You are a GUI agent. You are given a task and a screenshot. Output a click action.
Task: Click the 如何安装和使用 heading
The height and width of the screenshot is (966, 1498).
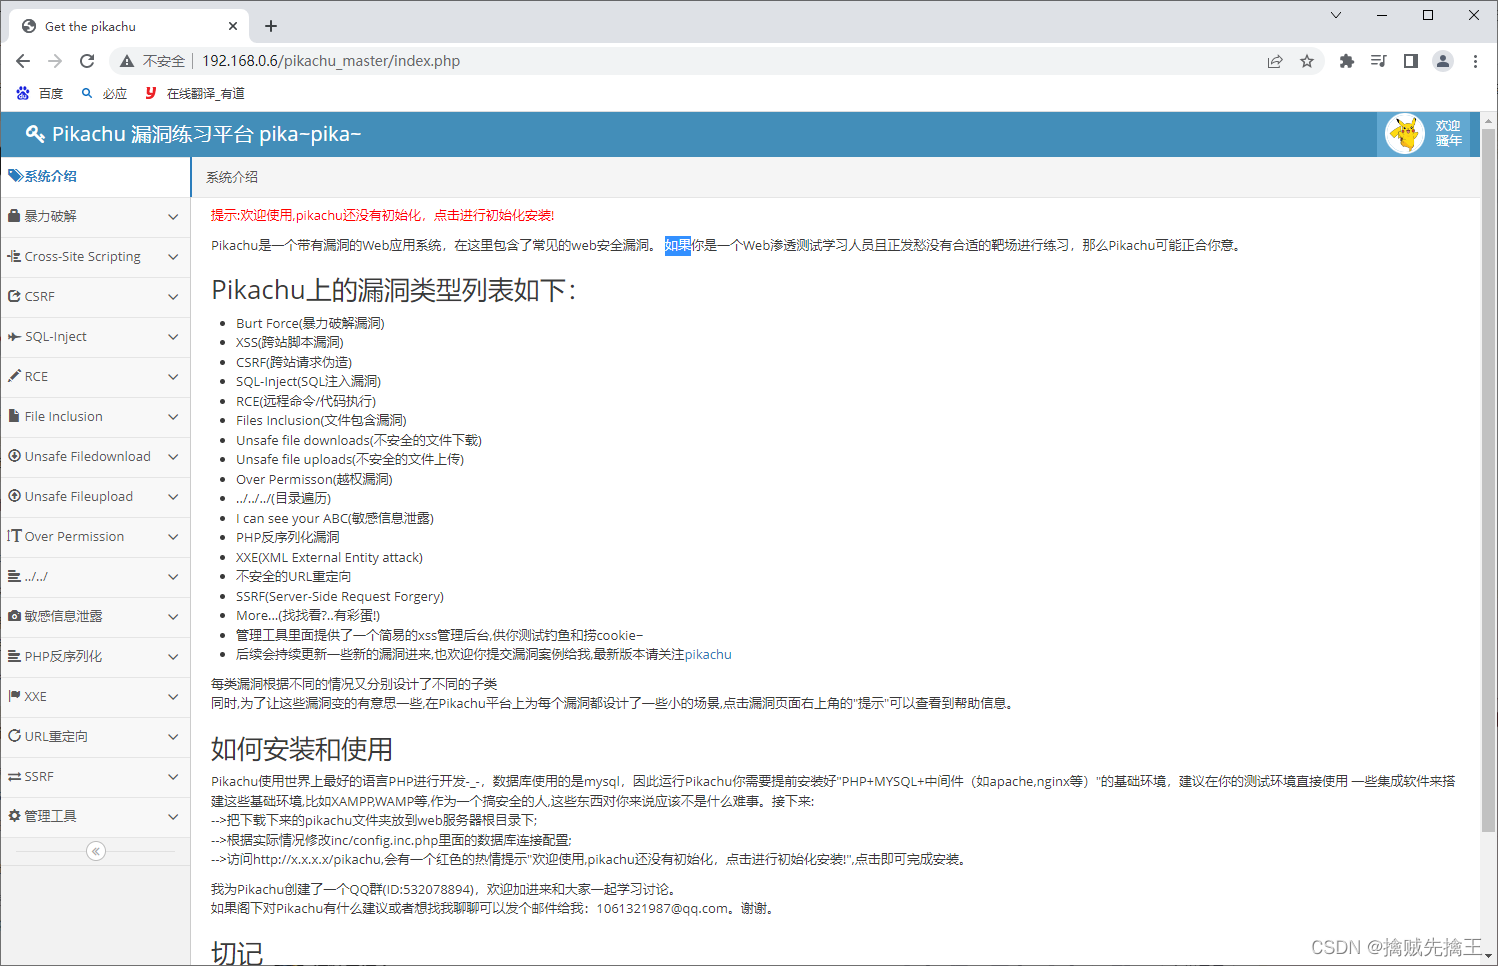click(302, 749)
